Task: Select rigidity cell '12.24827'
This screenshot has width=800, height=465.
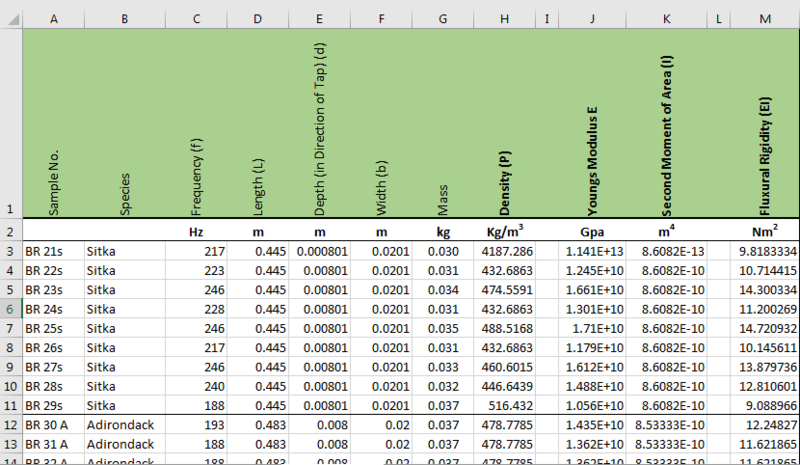Action: click(x=765, y=425)
